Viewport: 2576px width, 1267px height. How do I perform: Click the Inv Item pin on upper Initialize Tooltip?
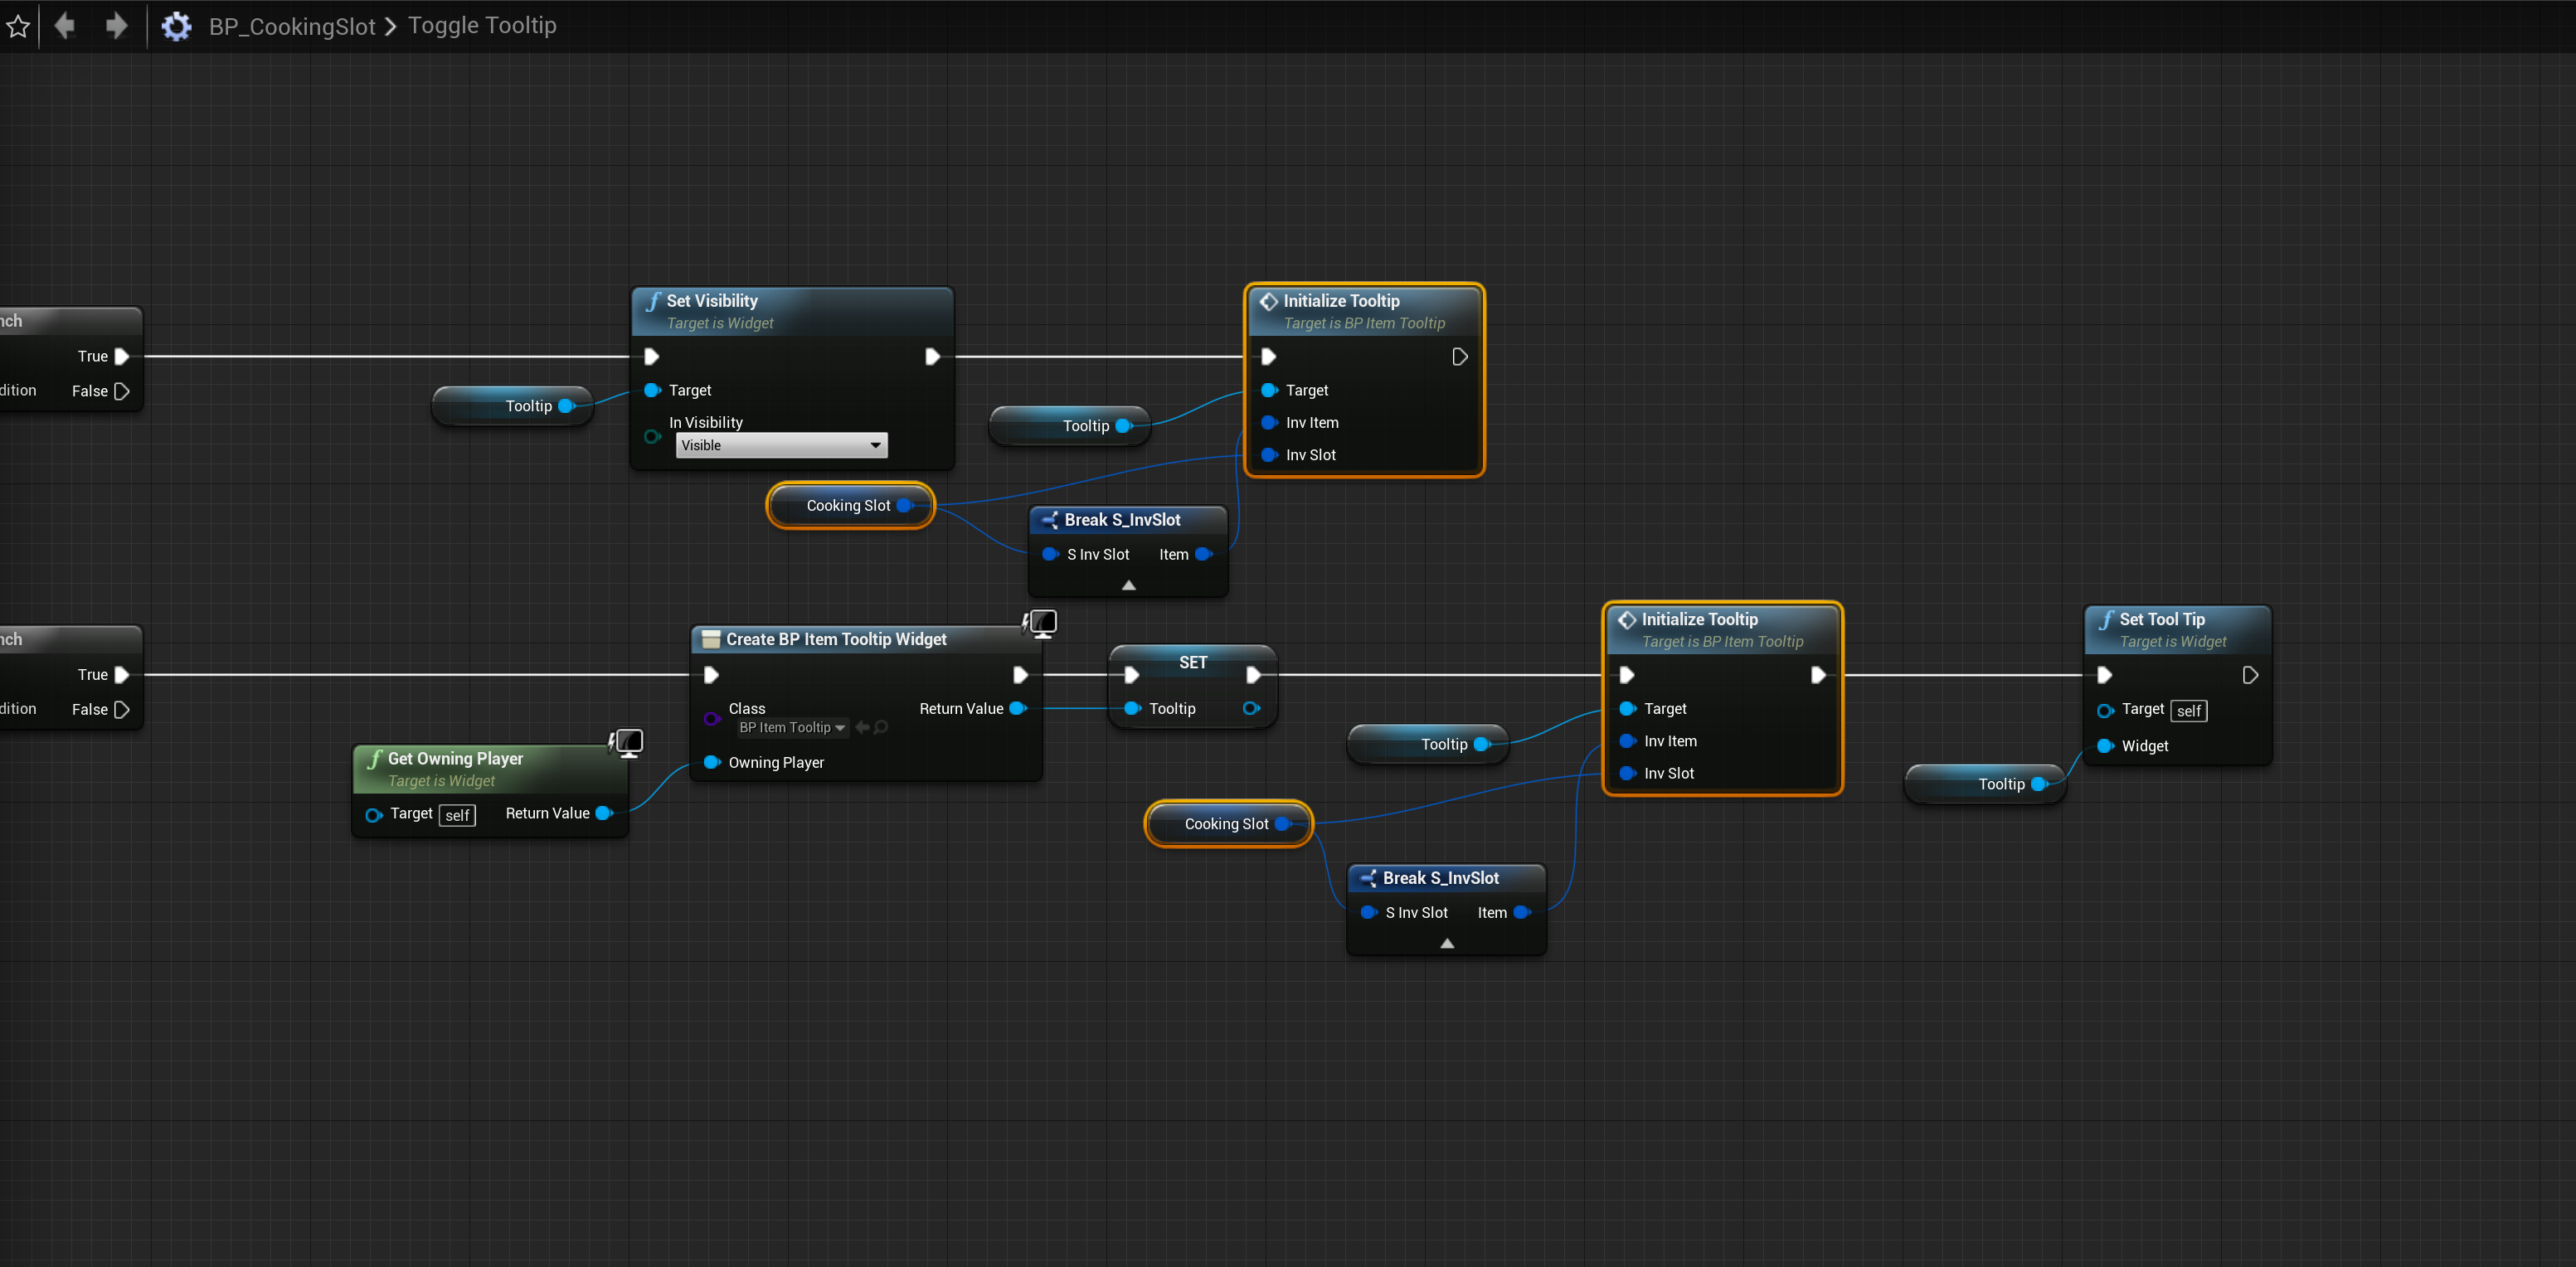1269,422
